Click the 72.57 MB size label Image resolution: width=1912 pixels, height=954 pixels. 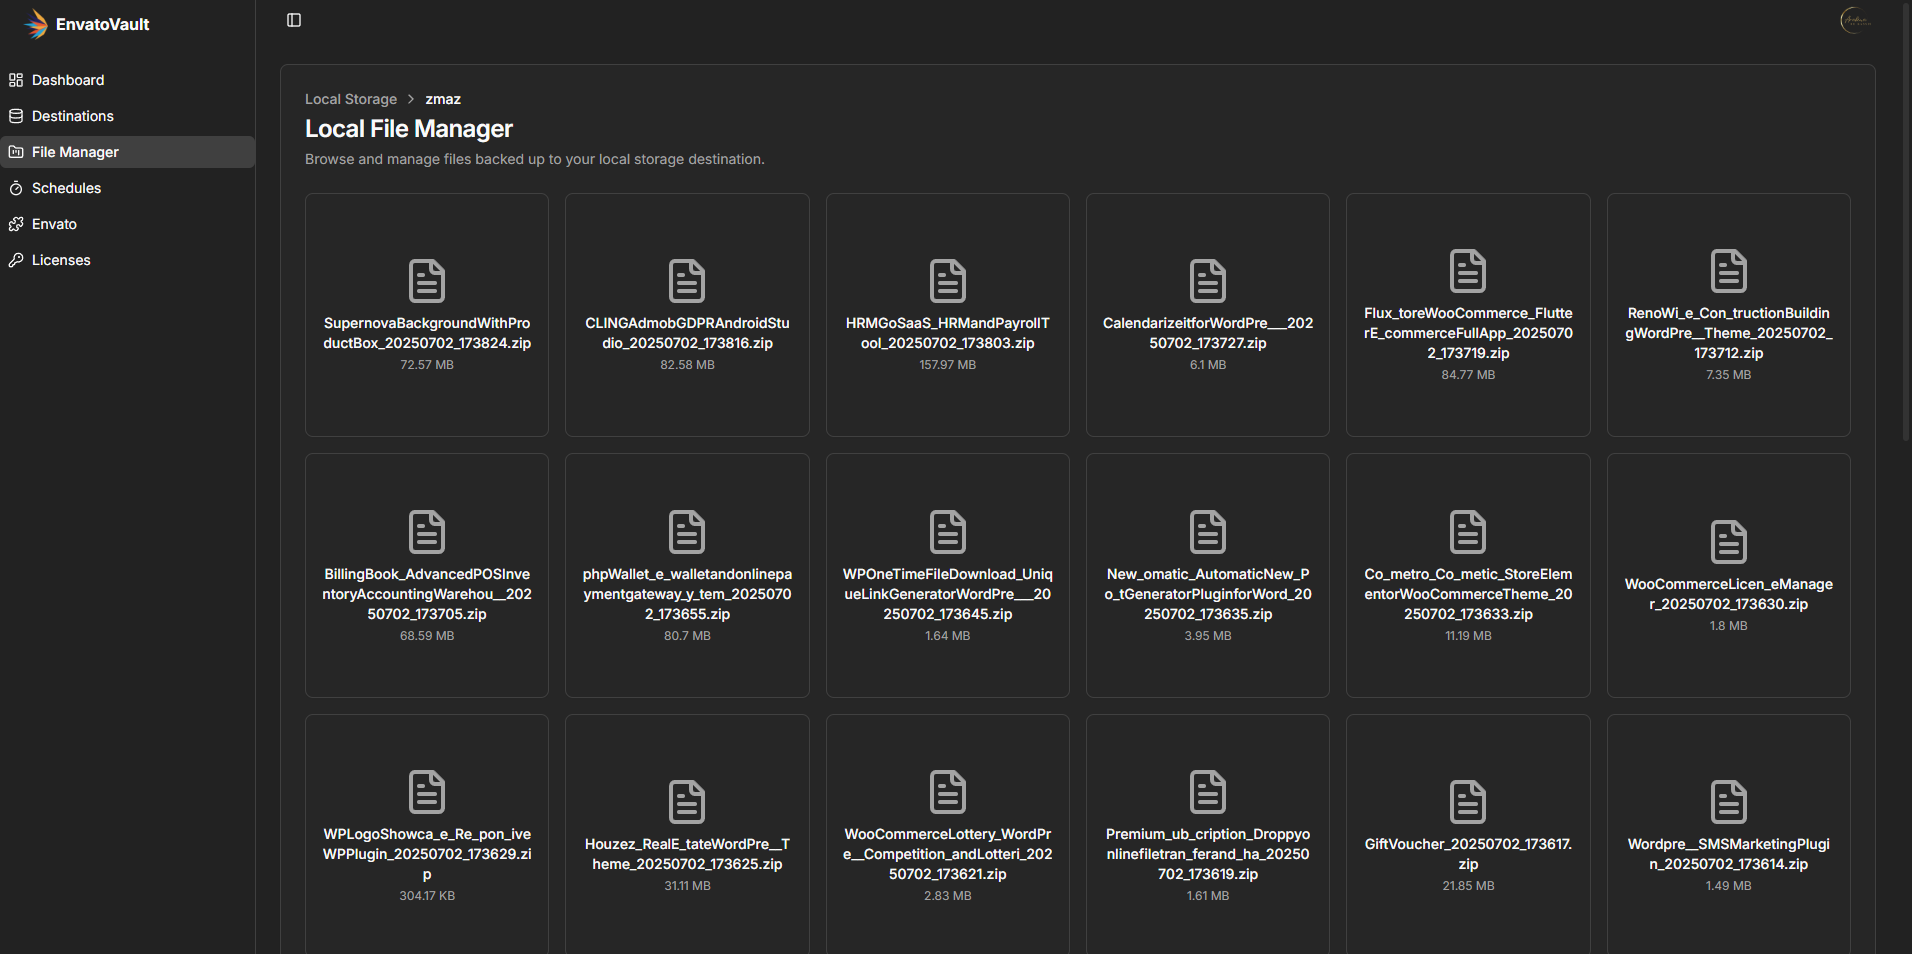click(x=427, y=365)
